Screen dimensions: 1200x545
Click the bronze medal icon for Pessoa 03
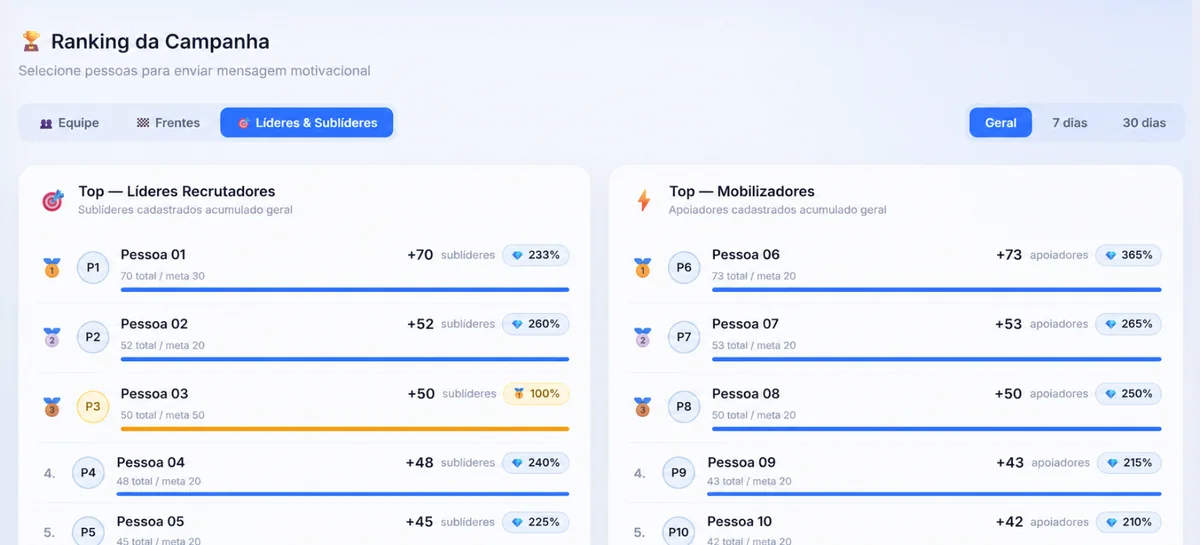[52, 407]
